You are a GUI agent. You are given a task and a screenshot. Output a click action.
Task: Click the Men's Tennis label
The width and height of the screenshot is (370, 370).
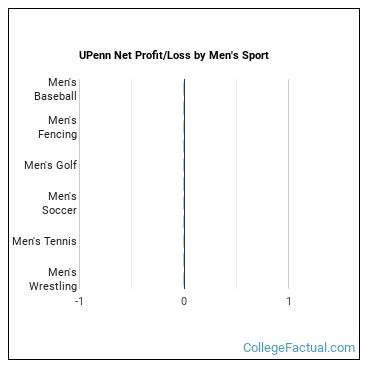point(44,241)
